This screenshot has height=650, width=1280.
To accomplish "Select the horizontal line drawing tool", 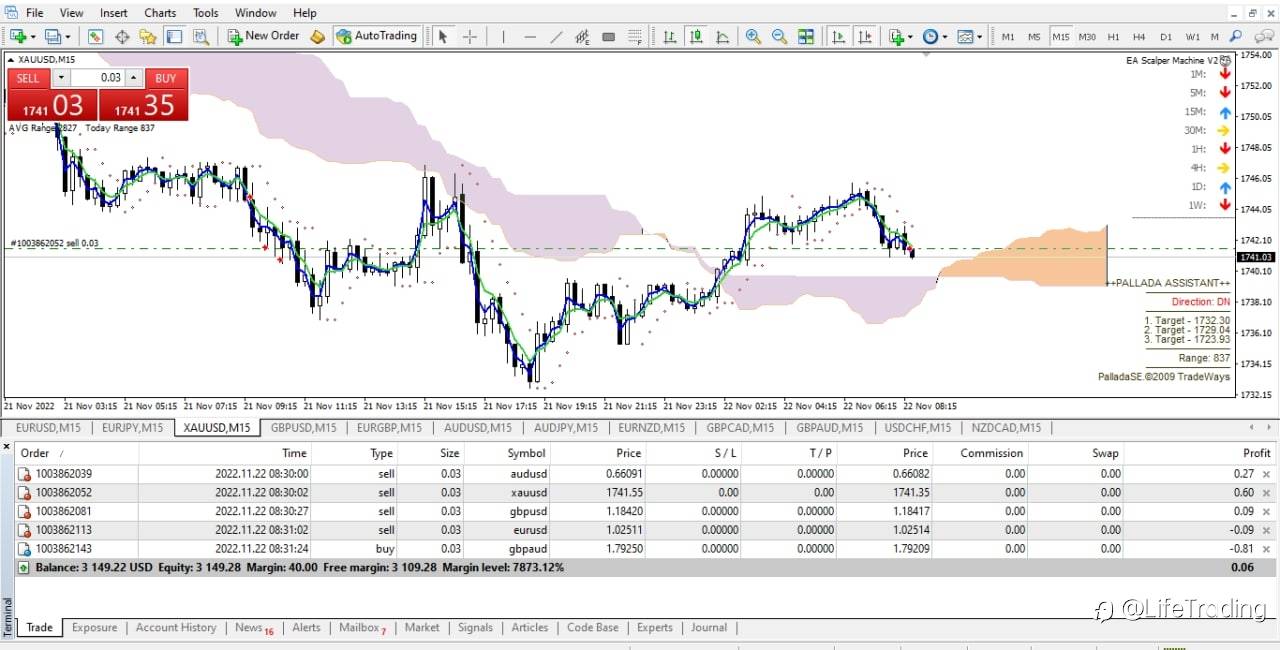I will (x=530, y=36).
